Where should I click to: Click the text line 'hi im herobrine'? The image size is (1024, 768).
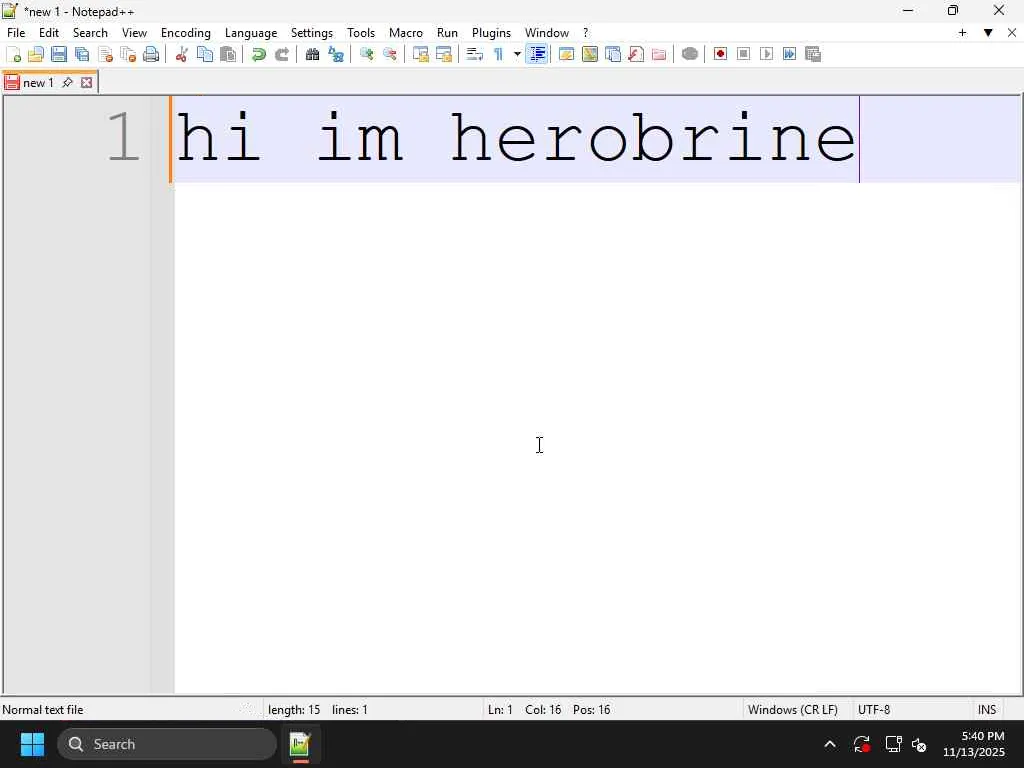[x=516, y=138]
